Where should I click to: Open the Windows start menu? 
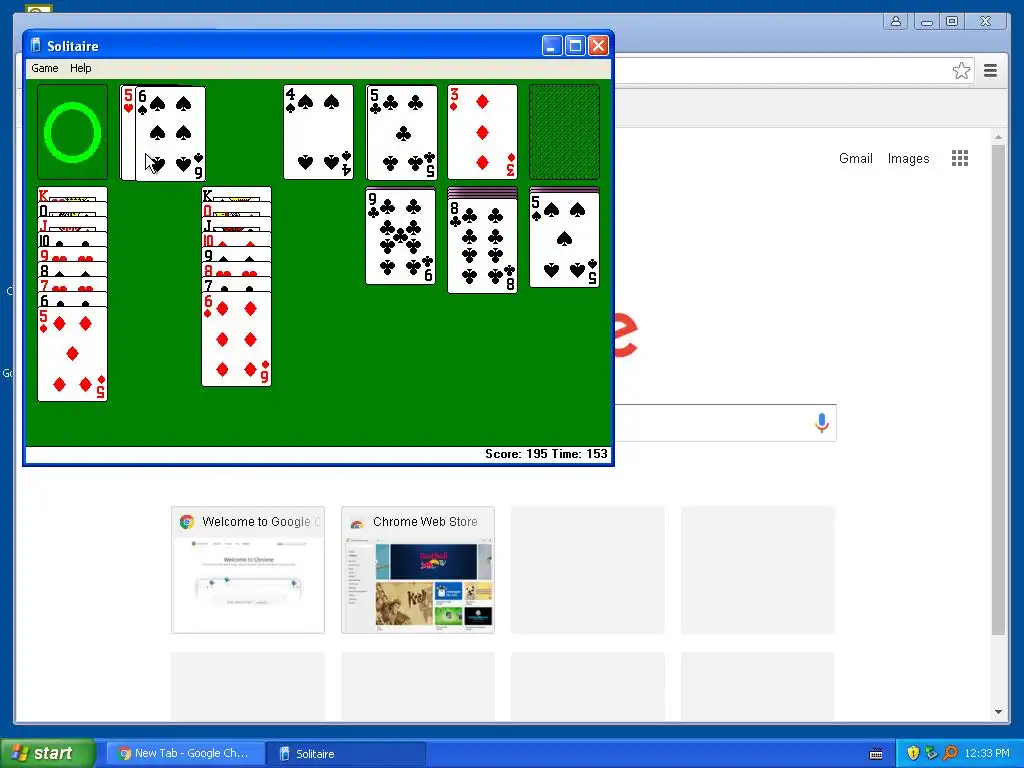click(47, 754)
